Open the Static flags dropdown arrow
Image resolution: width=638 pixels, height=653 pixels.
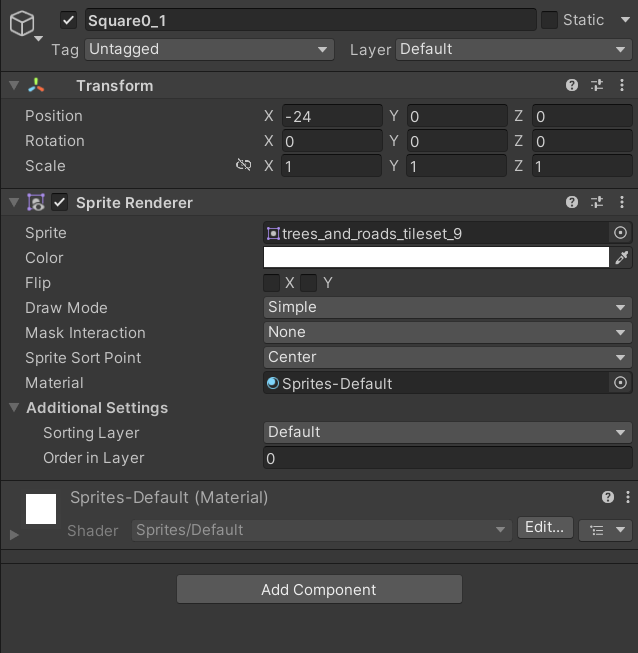625,20
